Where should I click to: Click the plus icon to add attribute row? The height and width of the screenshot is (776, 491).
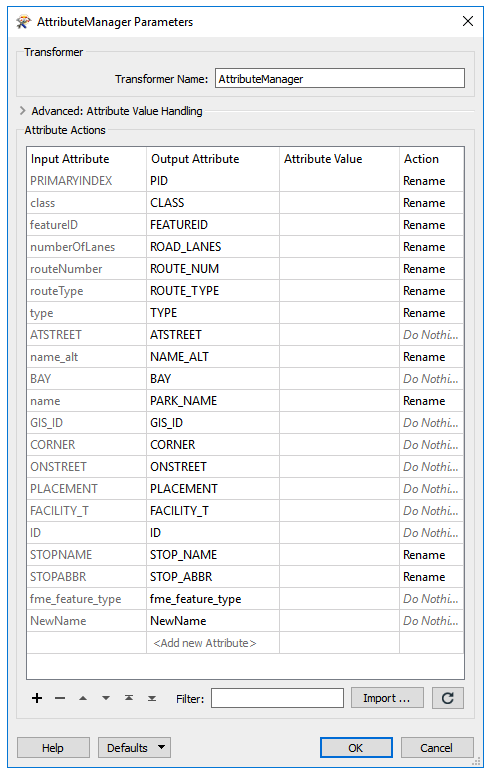coord(37,698)
